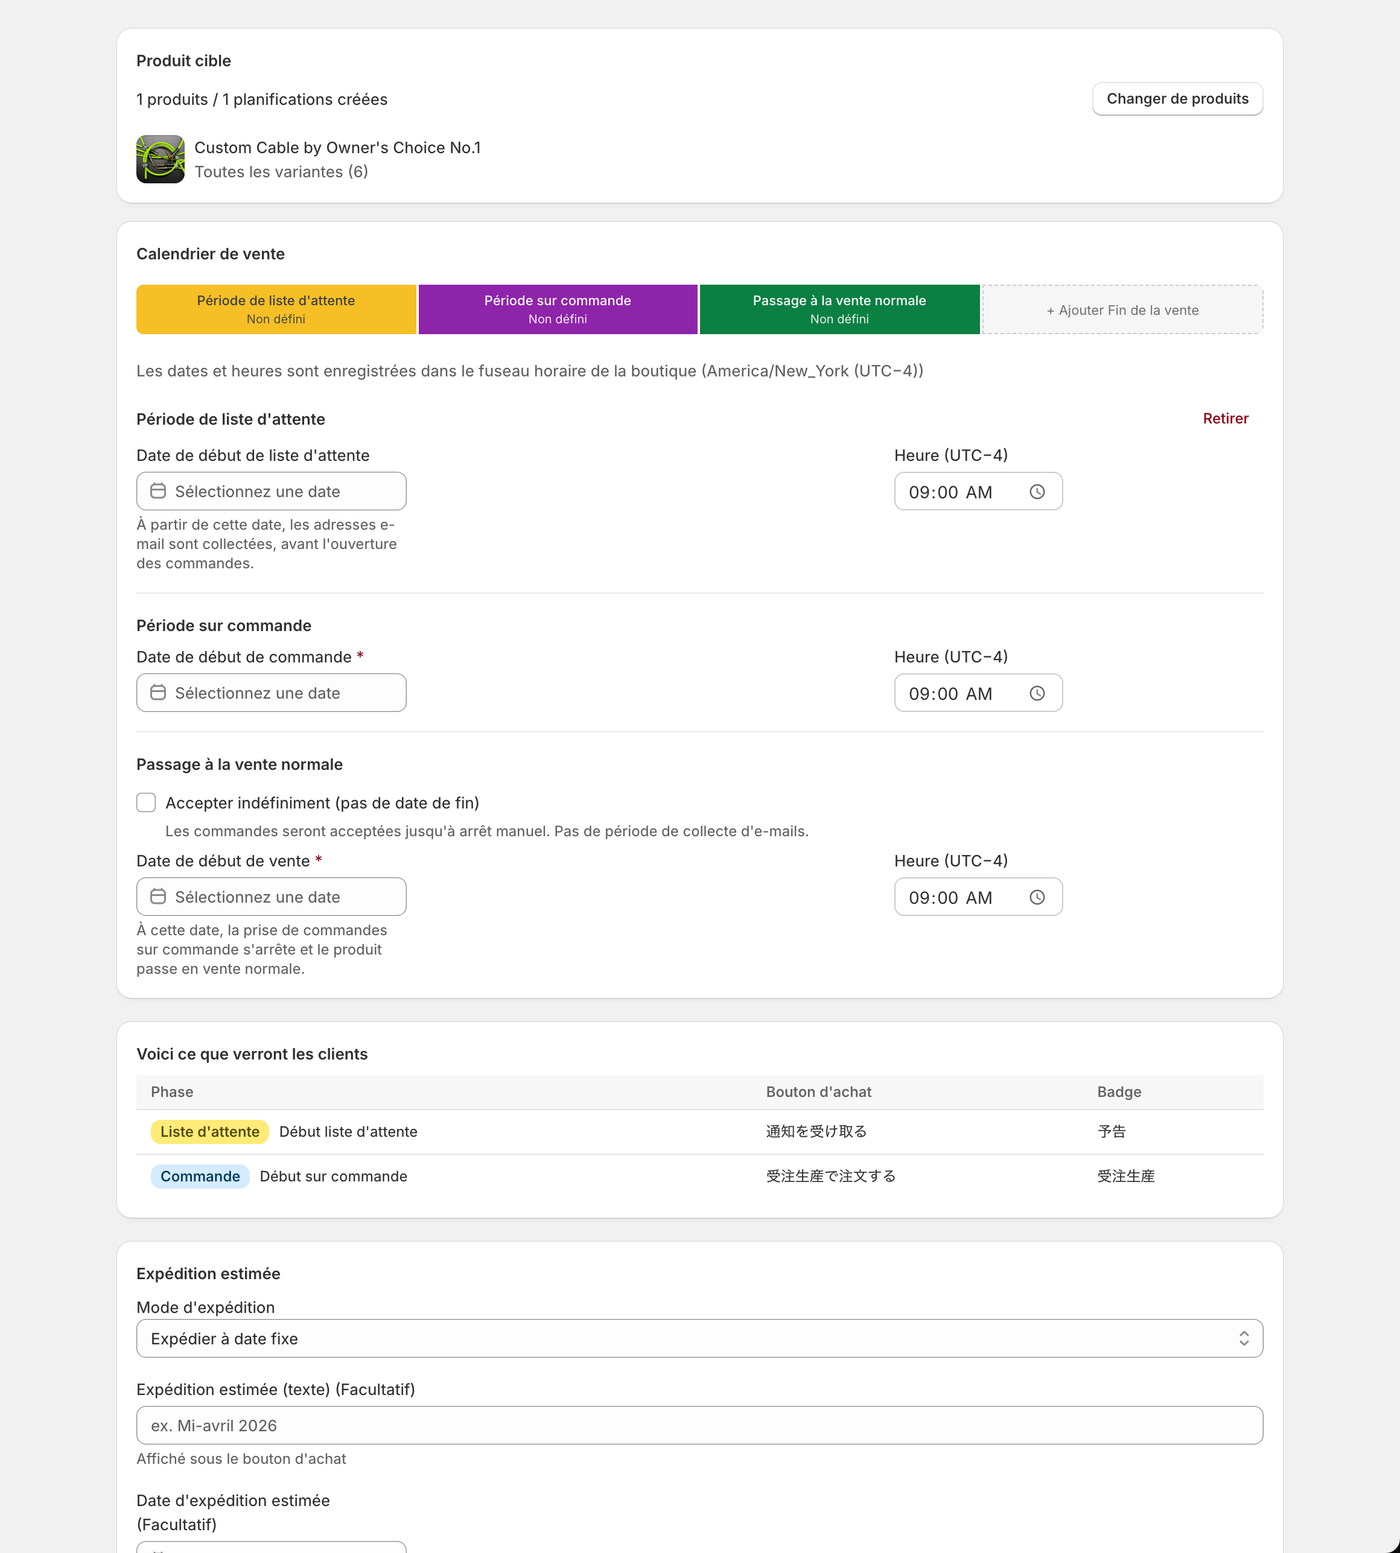The image size is (1400, 1553).
Task: Click calendar icon in order start date
Action: point(158,693)
